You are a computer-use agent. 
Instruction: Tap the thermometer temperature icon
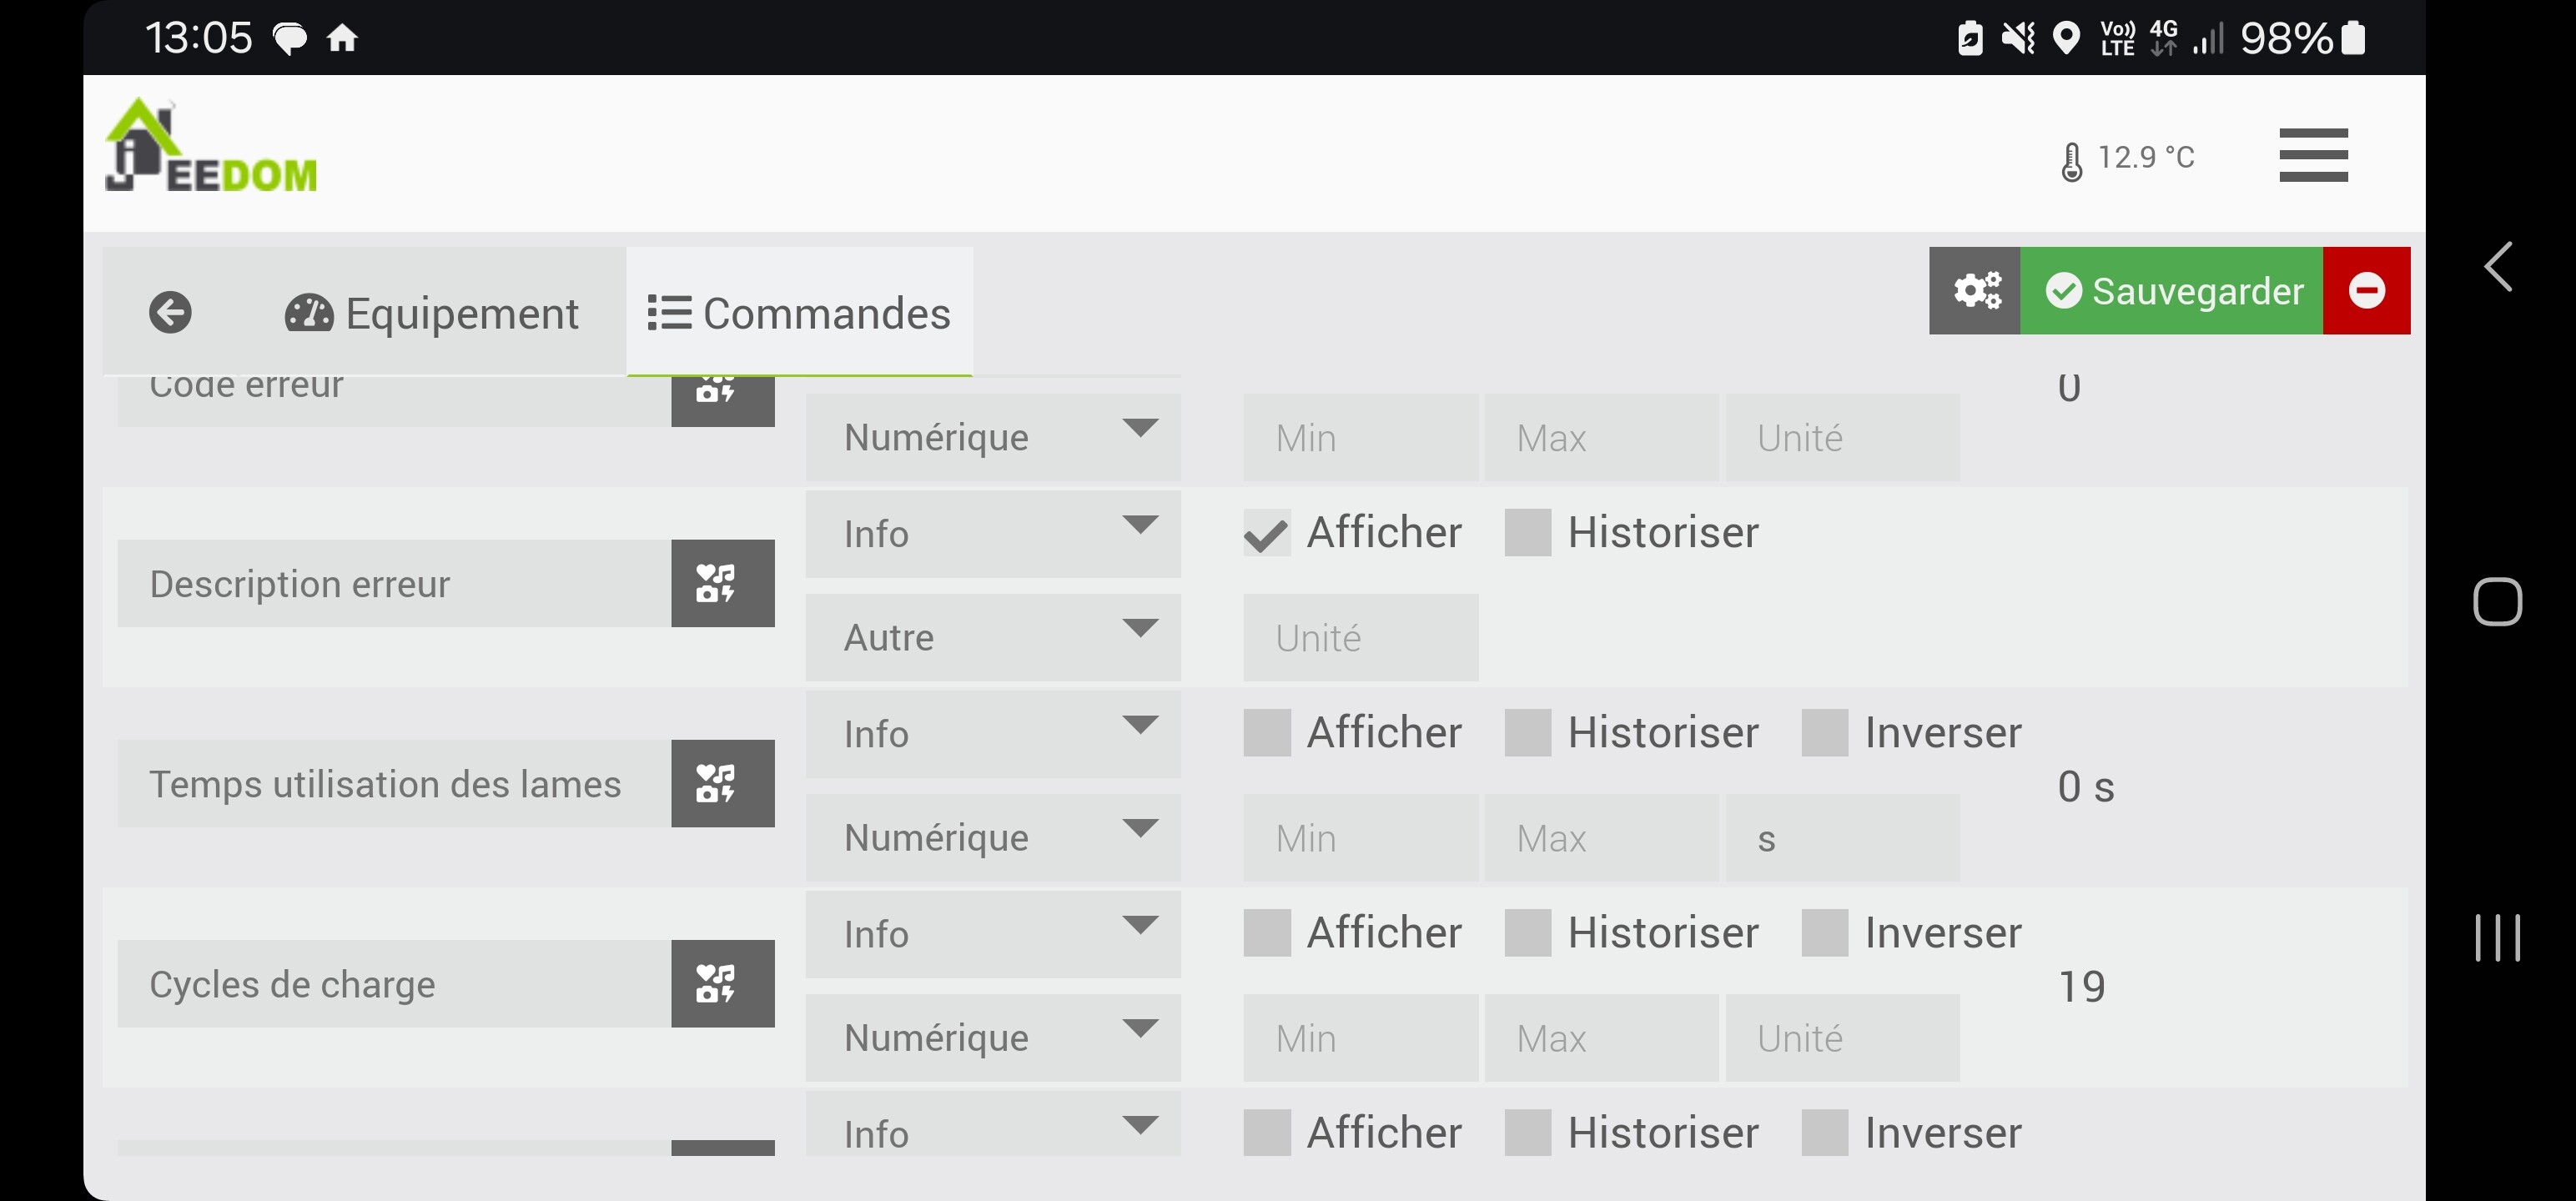[2071, 161]
